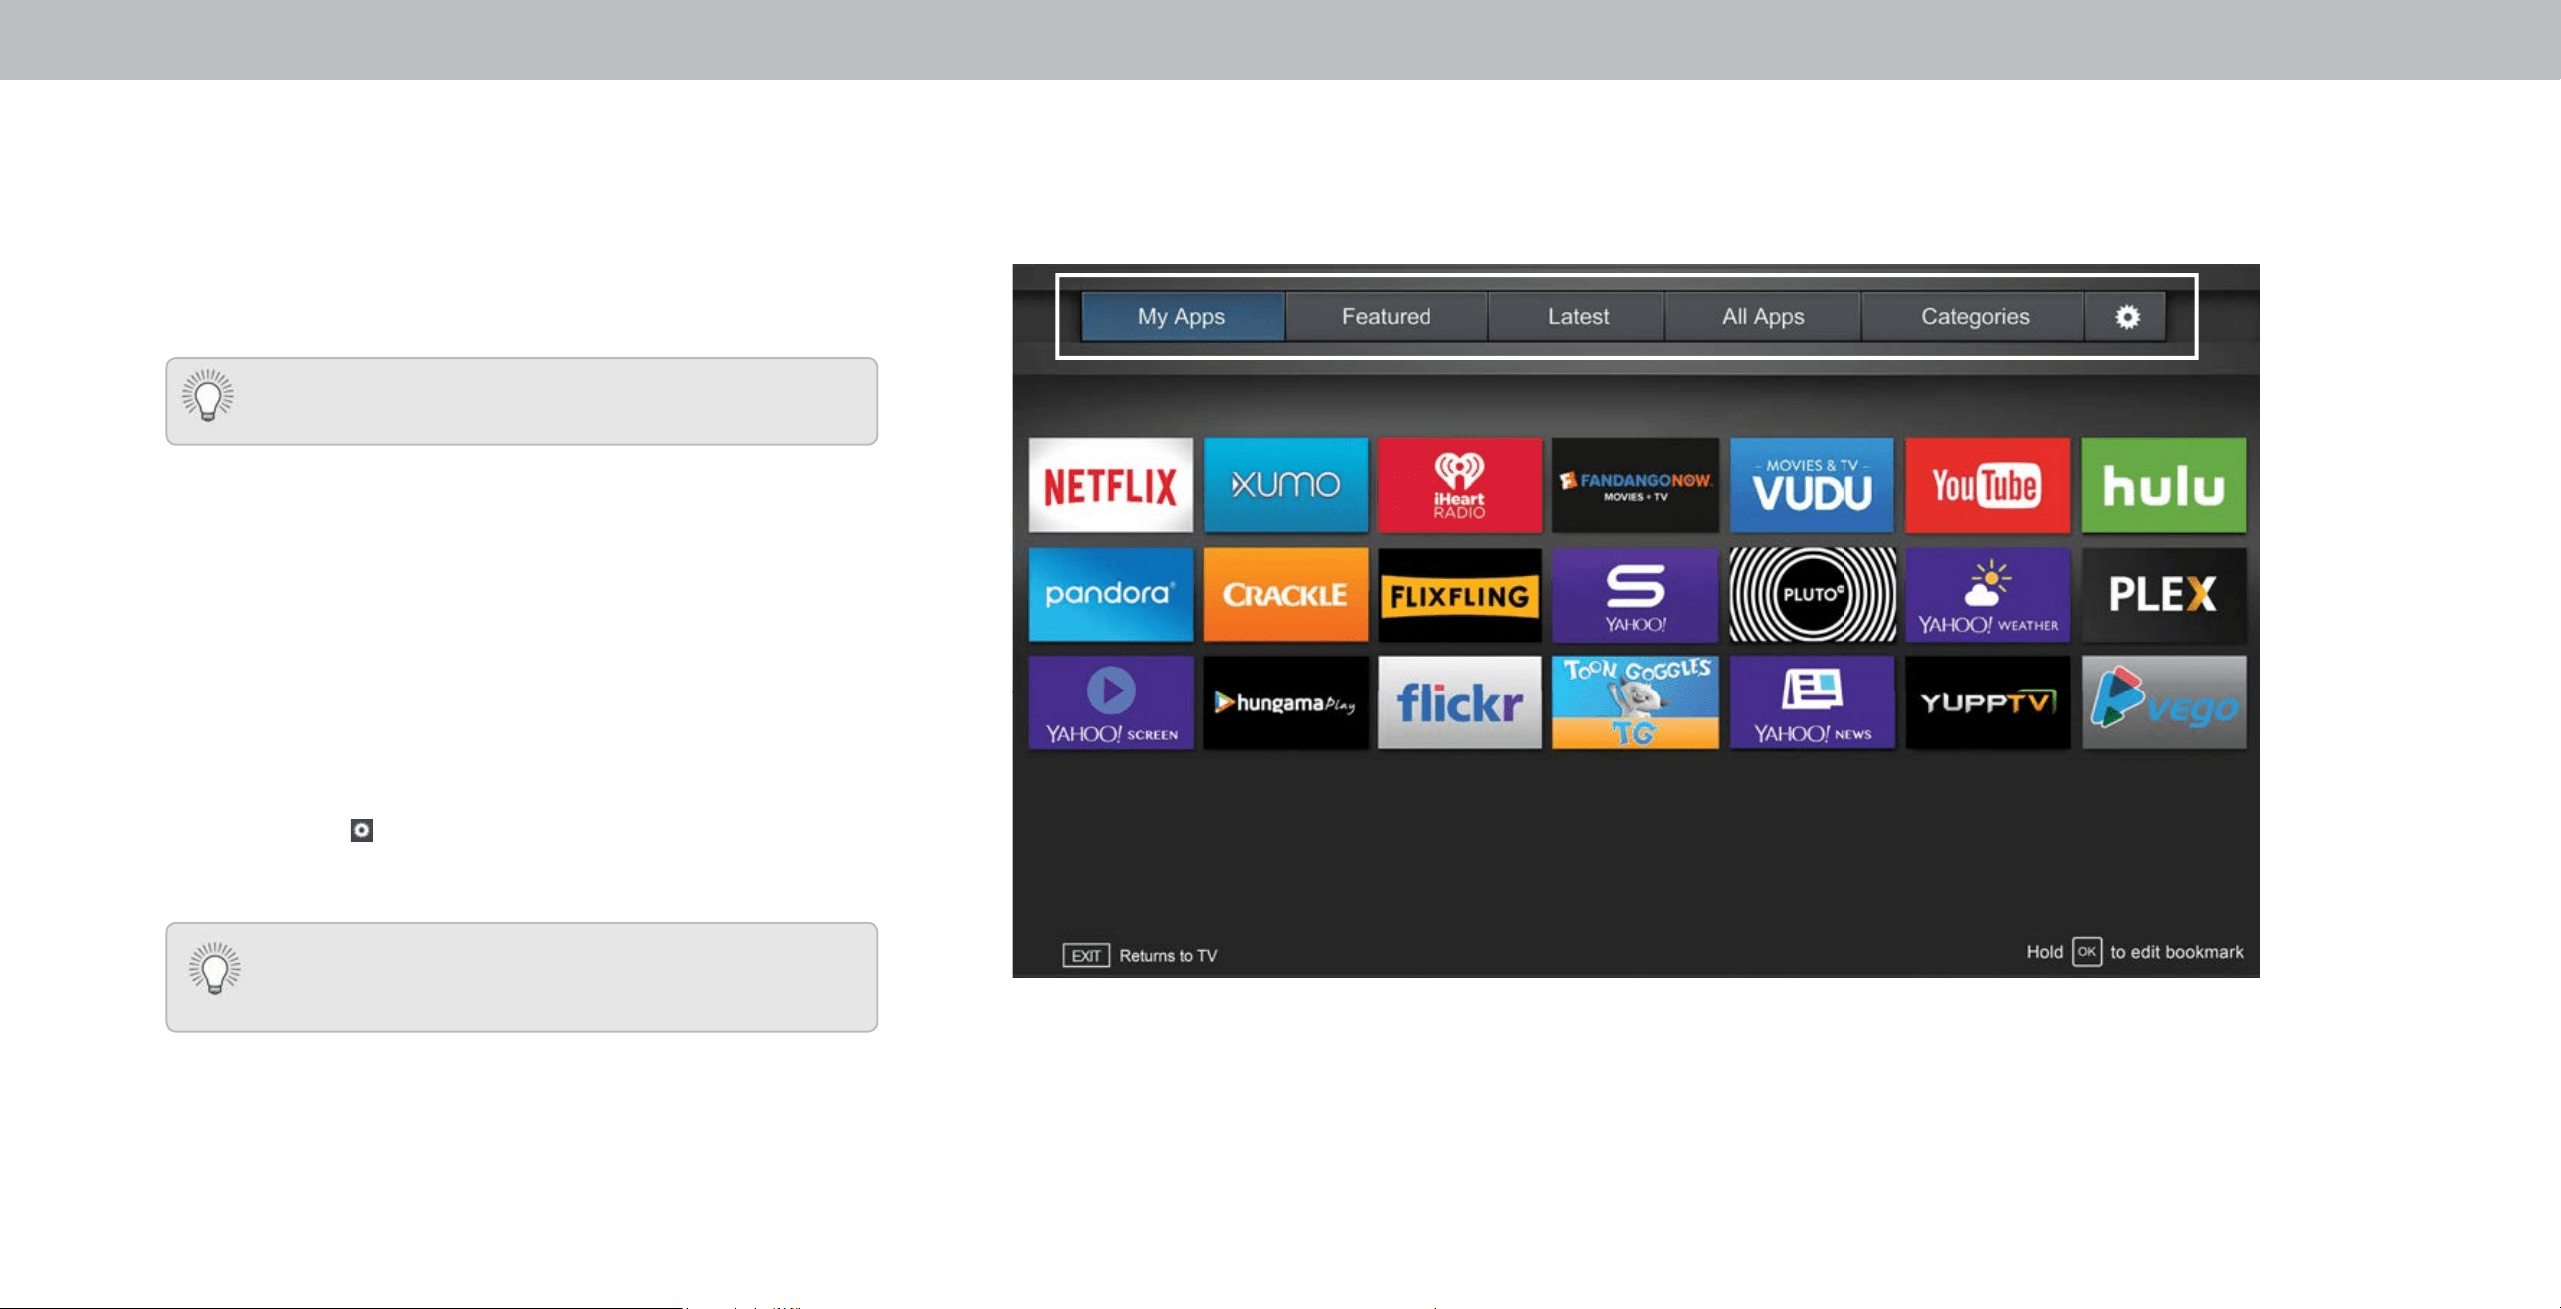Open settings via the gear tab
Screen dimensions: 2561x1309
pos(2126,317)
